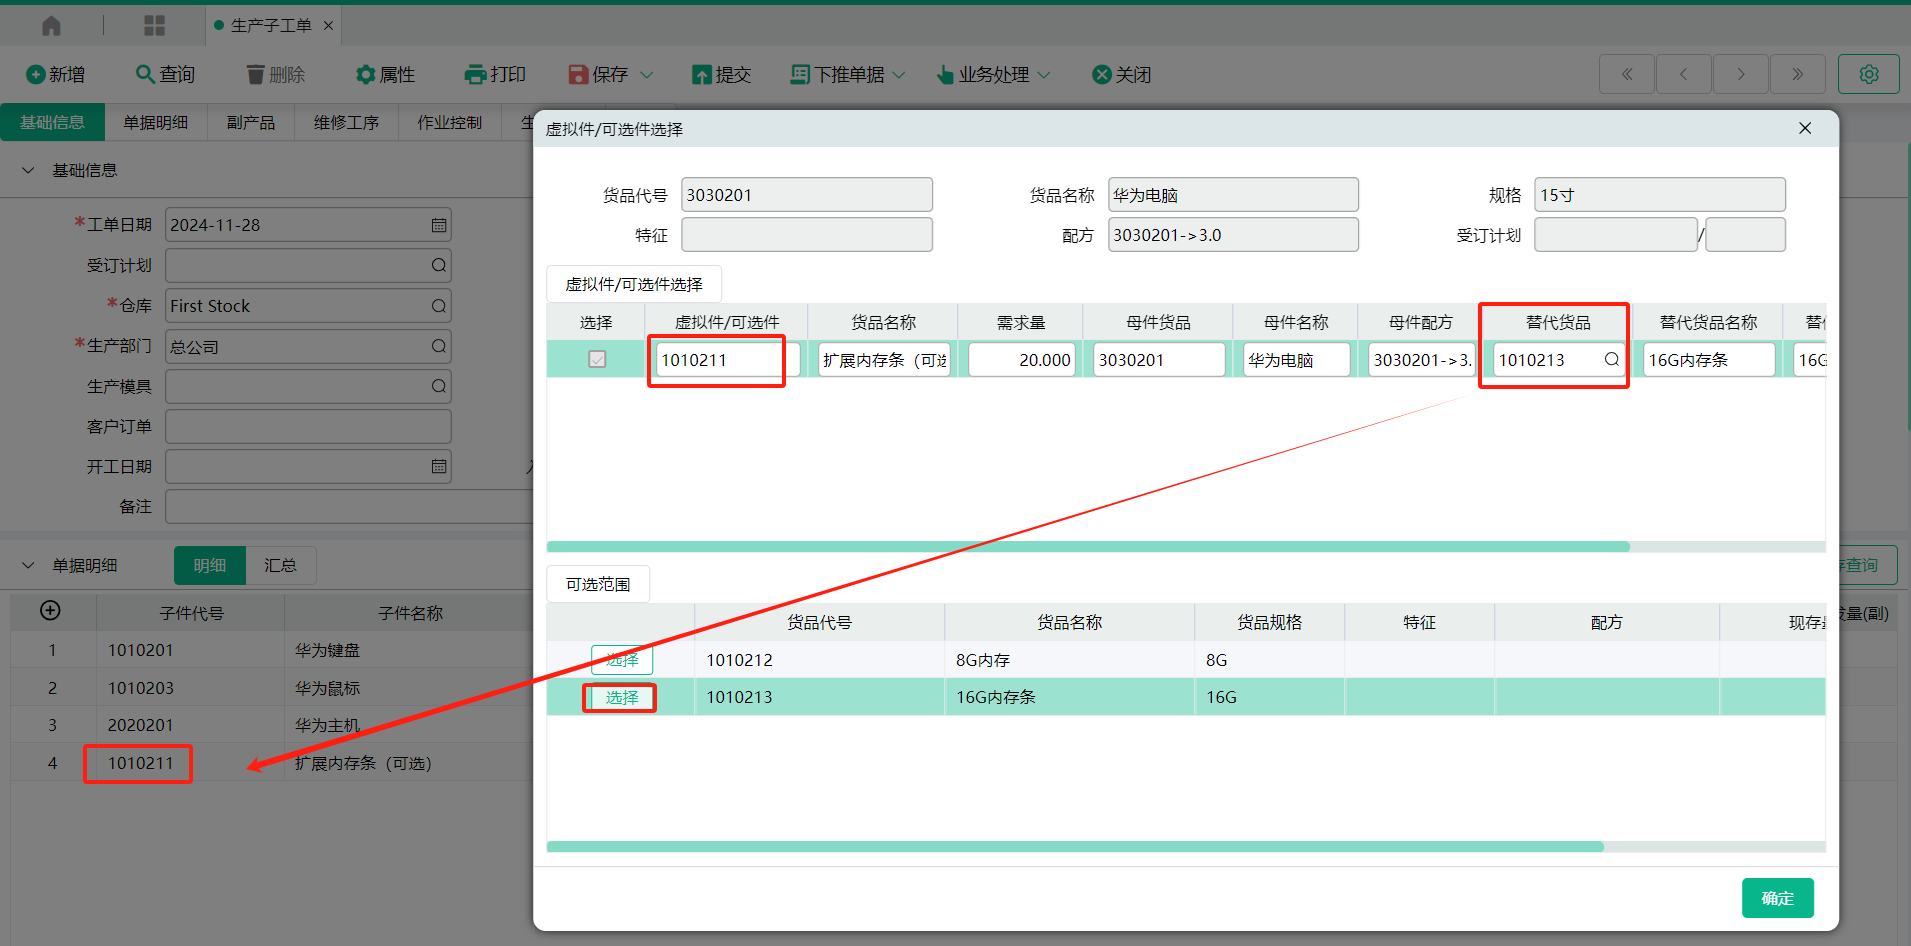
Task: Click the 选择 button for 1010213
Action: (x=622, y=697)
